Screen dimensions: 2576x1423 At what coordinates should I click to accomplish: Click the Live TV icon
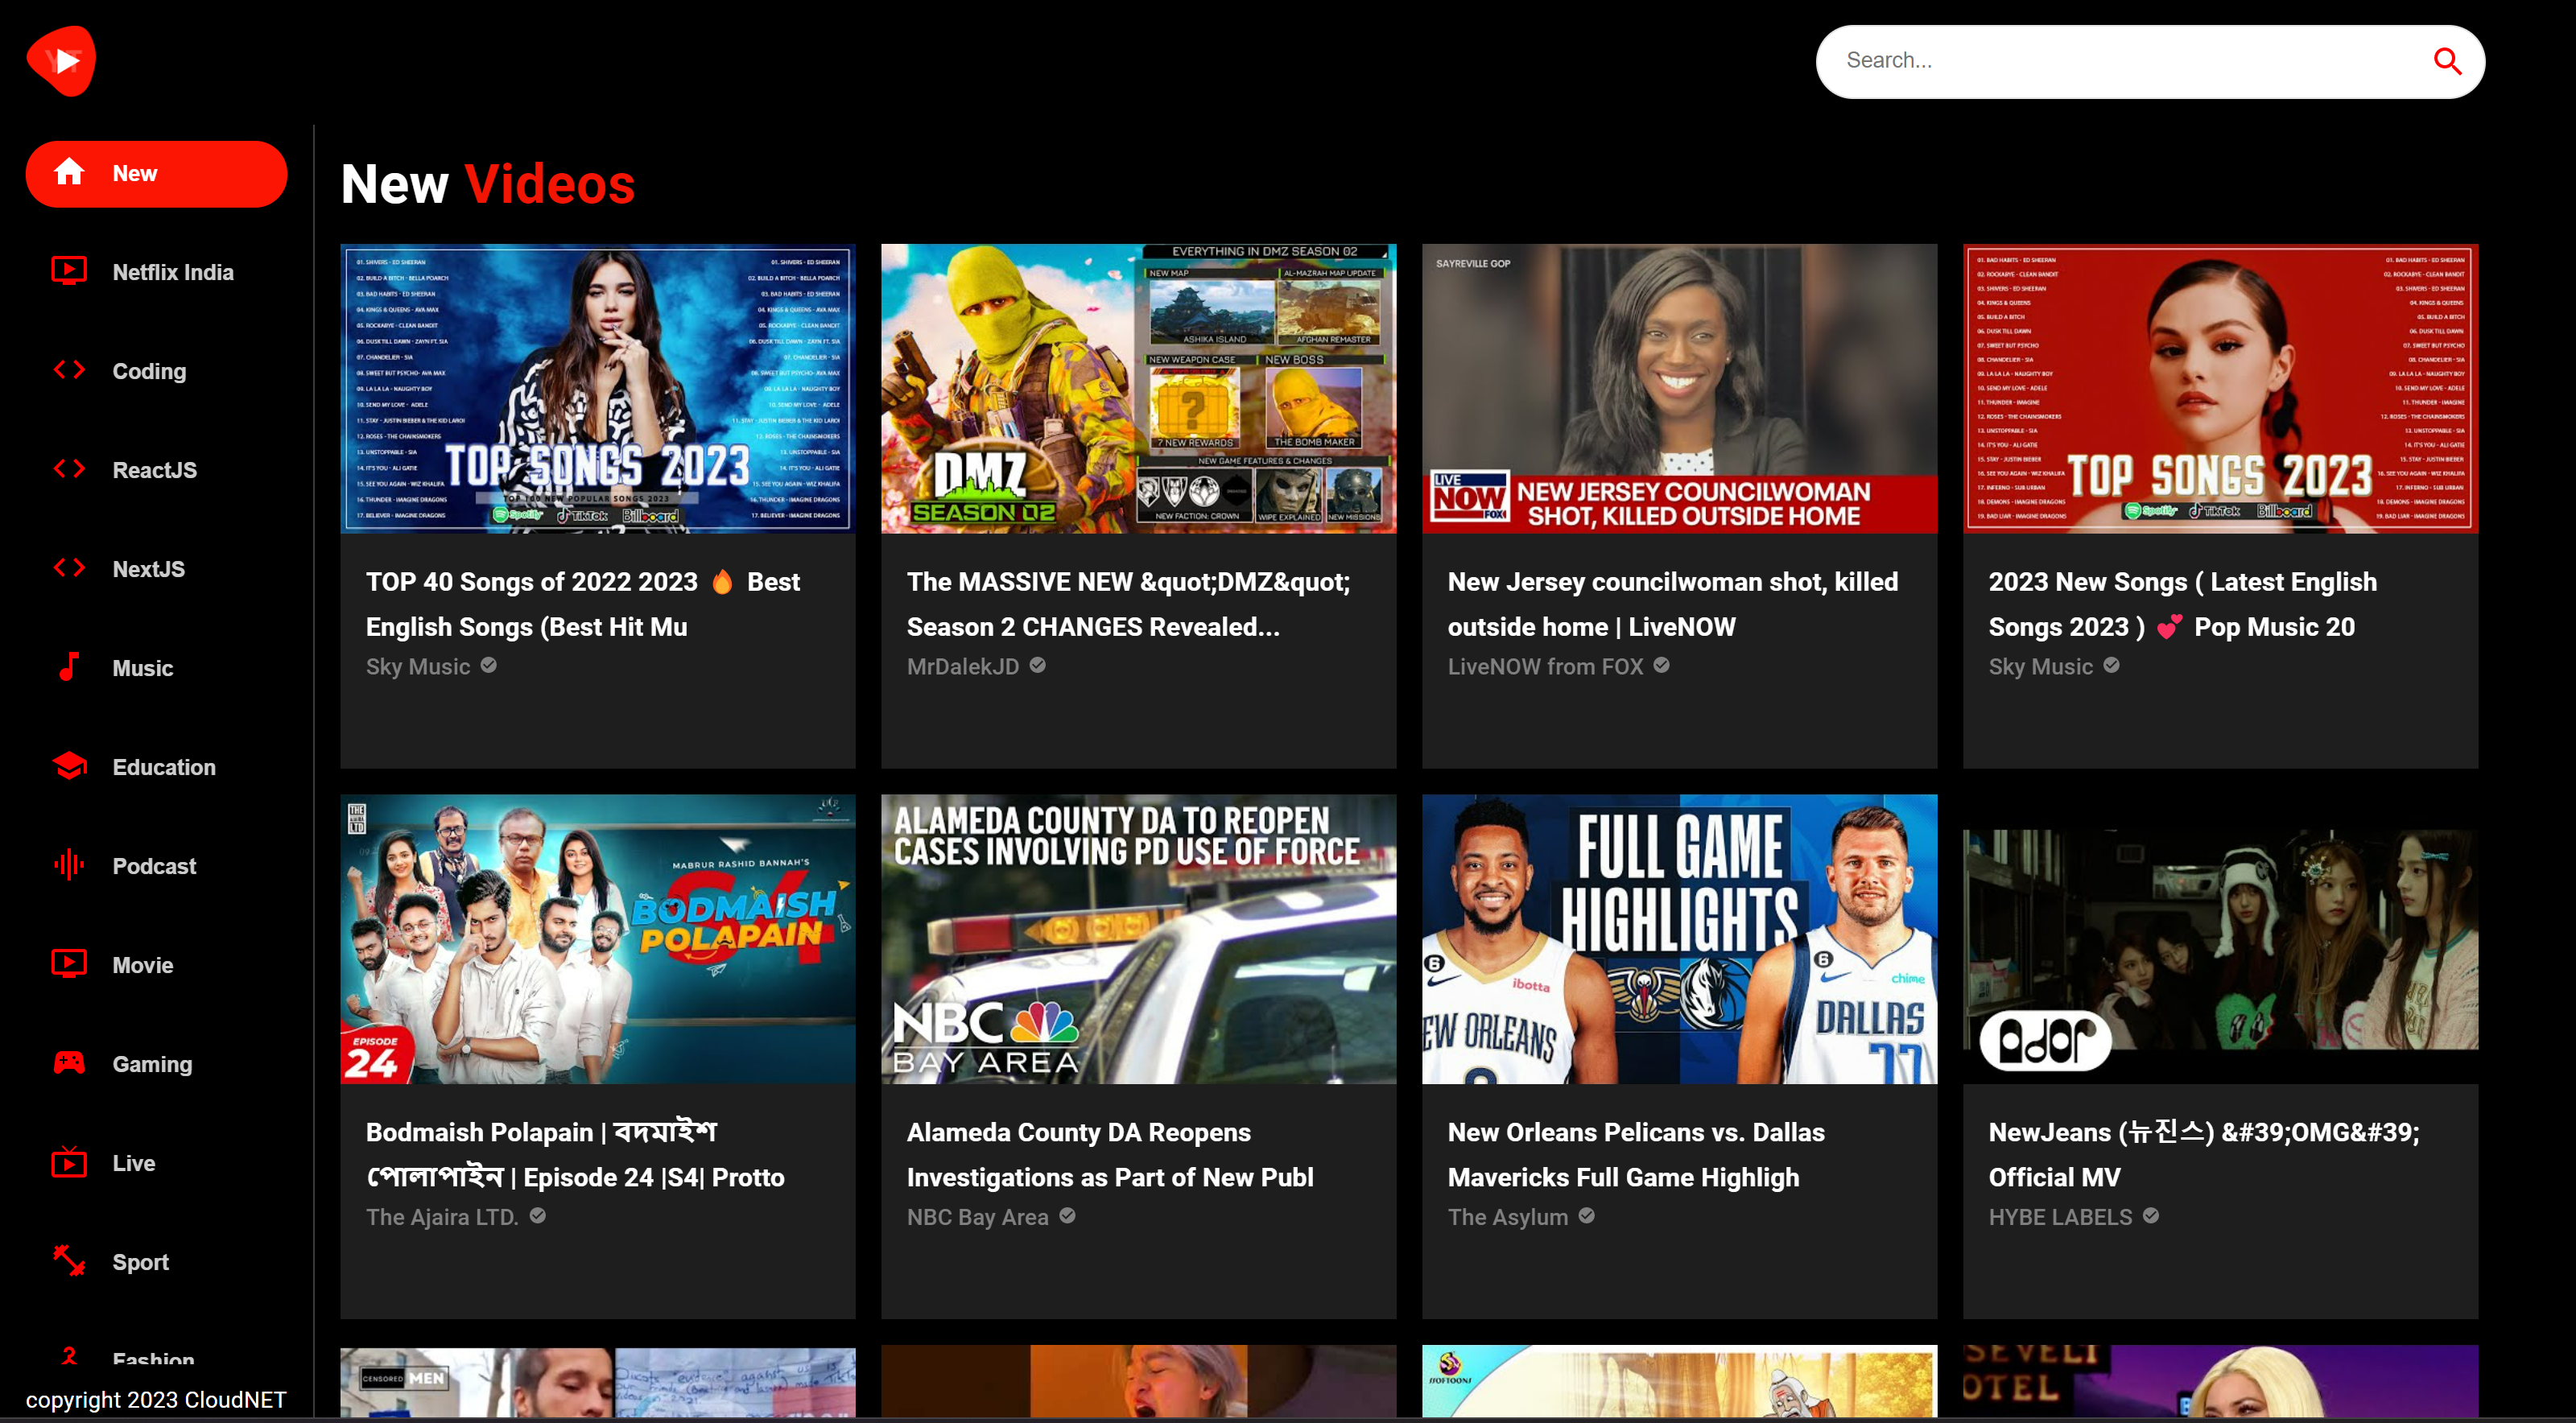(x=69, y=1162)
